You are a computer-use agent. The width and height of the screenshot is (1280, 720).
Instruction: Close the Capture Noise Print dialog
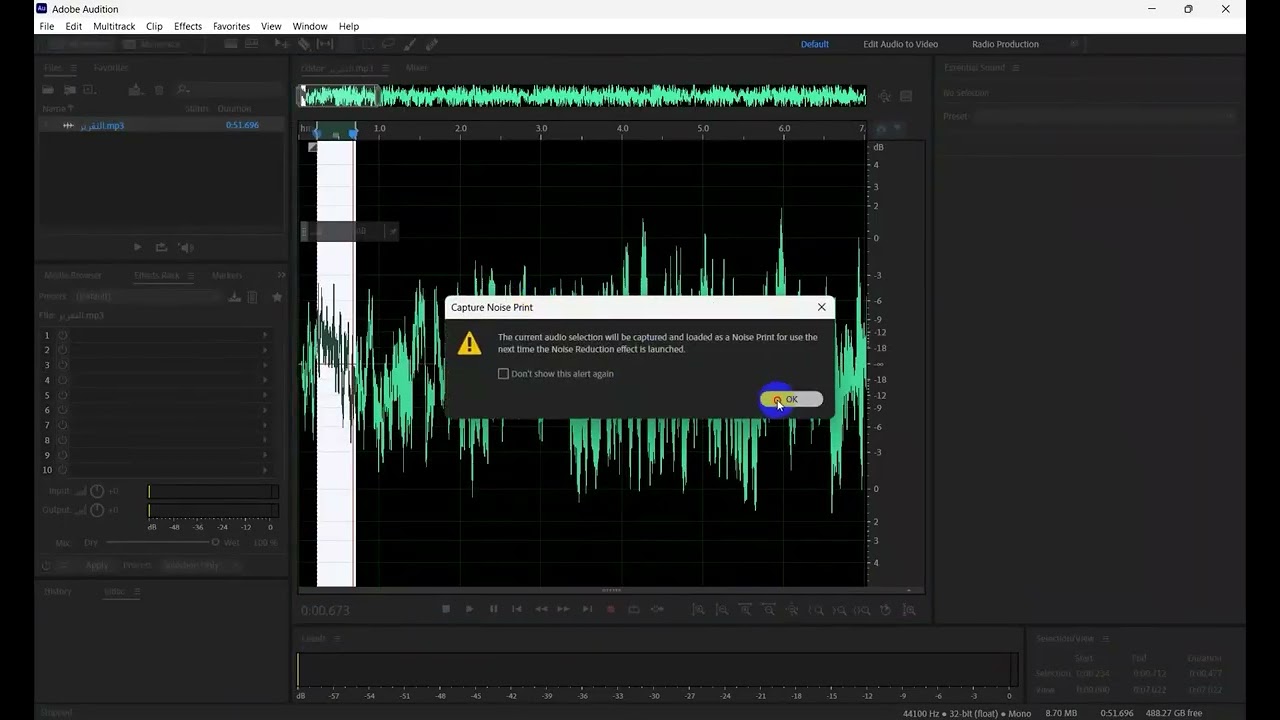coord(822,307)
